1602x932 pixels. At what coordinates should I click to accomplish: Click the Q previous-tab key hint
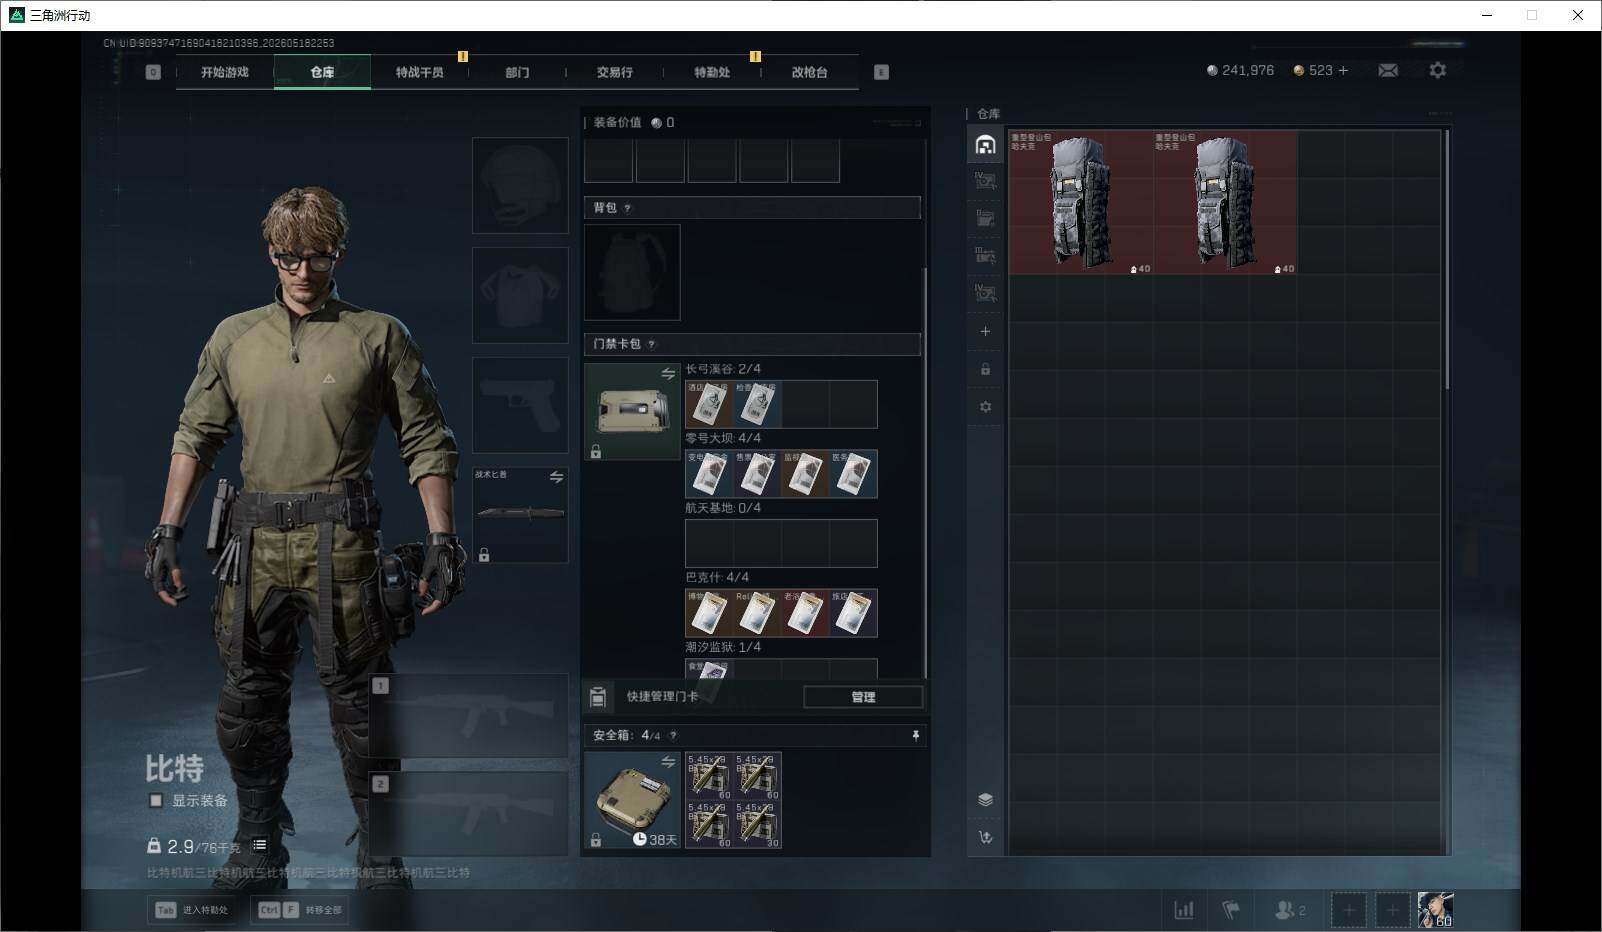153,72
